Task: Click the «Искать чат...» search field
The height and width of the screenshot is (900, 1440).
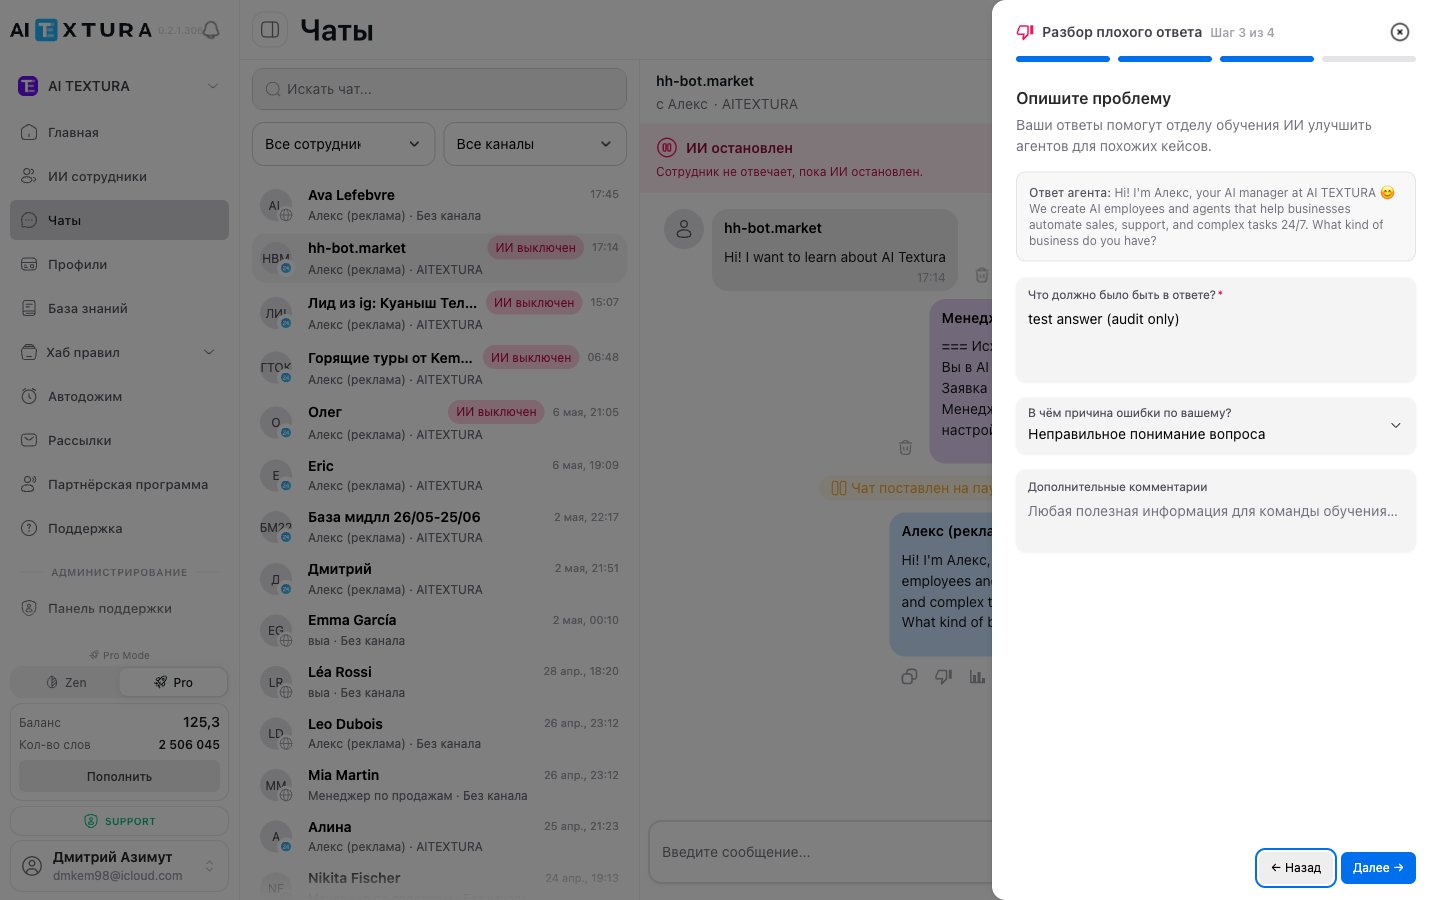Action: coord(440,89)
